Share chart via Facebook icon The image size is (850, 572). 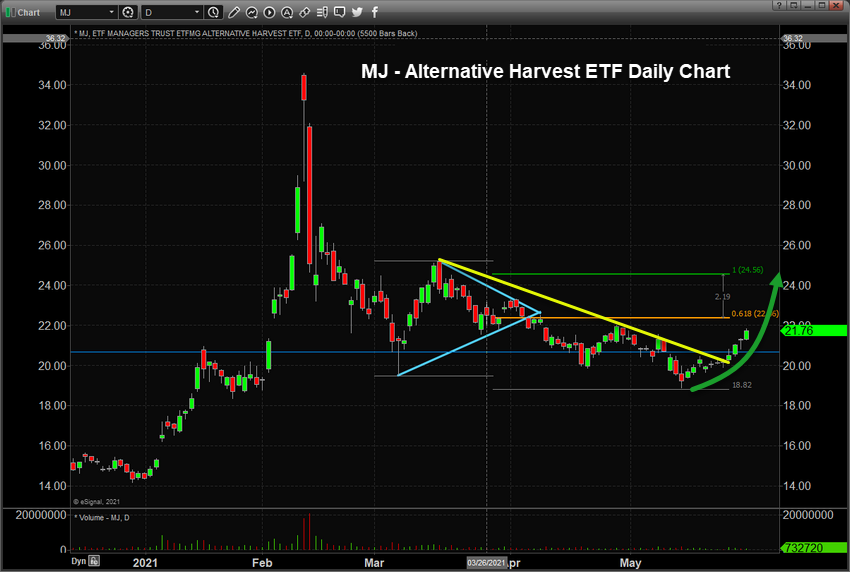click(375, 12)
